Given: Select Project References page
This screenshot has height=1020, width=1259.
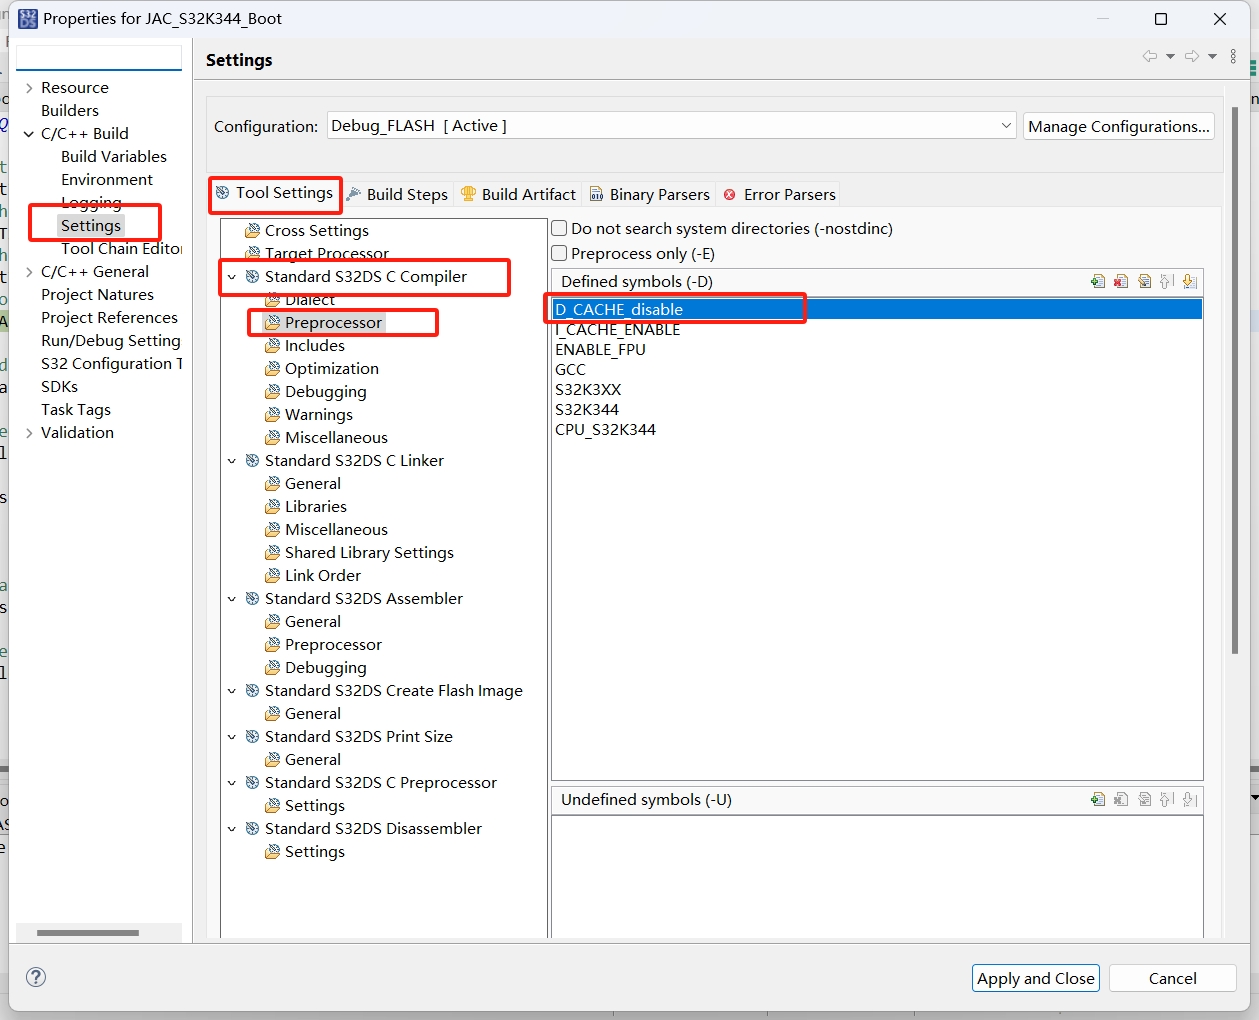Looking at the screenshot, I should (x=109, y=318).
